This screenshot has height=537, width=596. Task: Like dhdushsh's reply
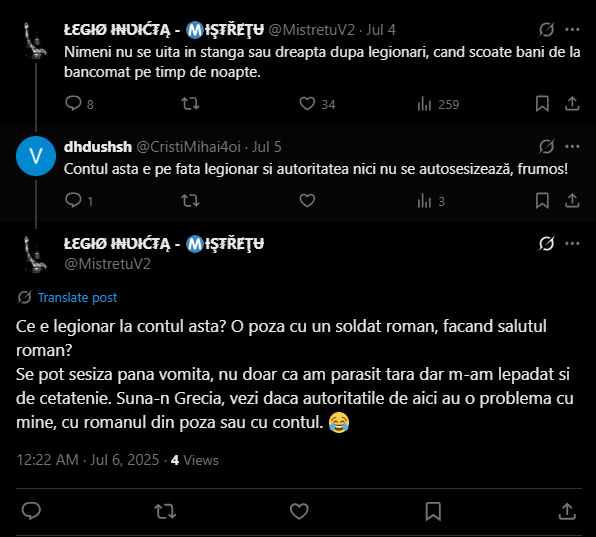(x=307, y=200)
